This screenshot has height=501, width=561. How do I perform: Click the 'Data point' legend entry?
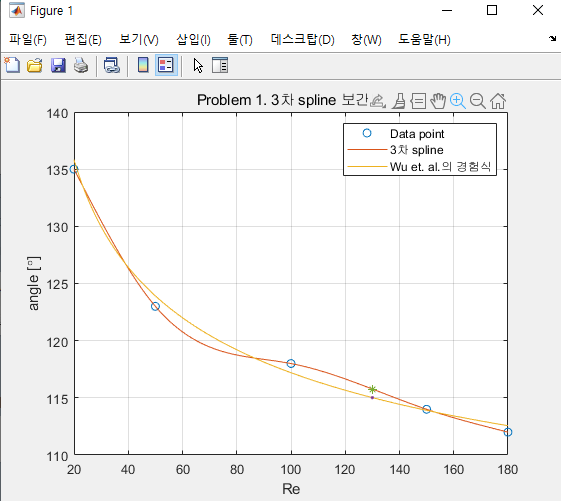[417, 134]
